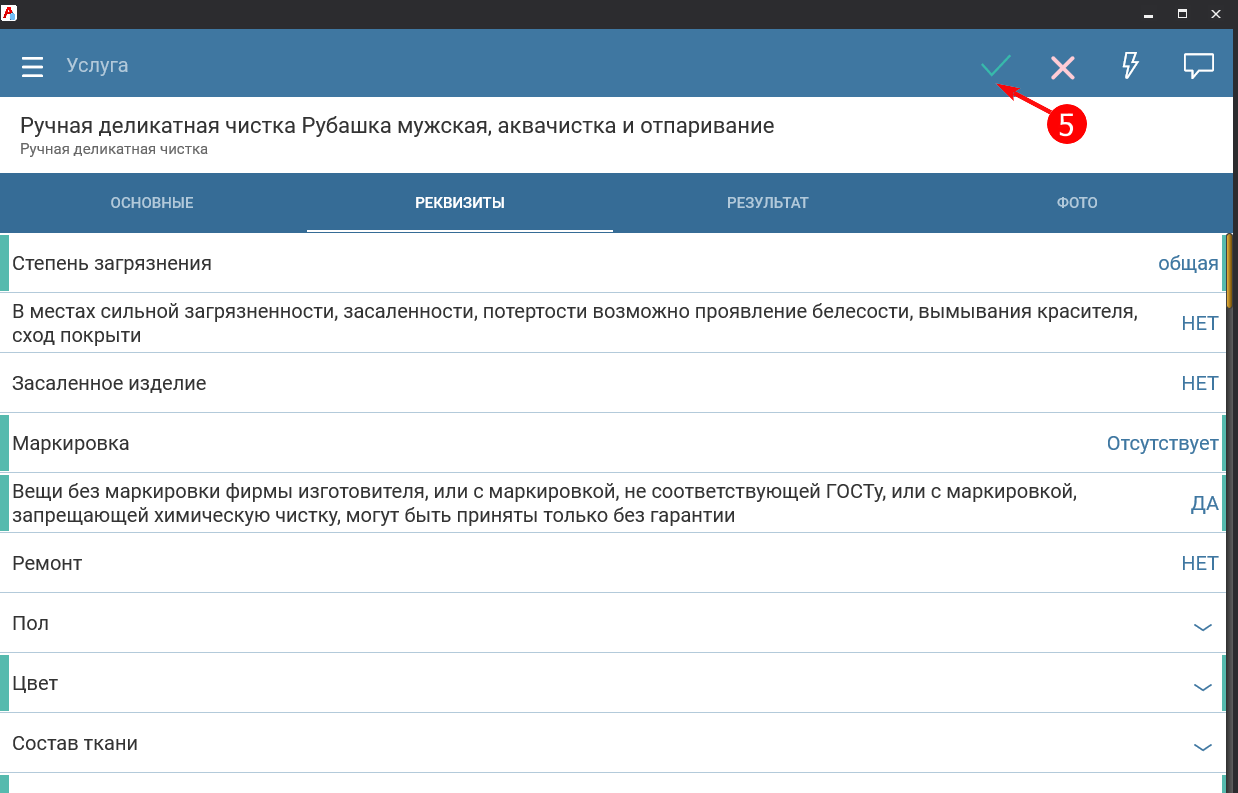Screen dimensions: 1238x793
Task: Toggle НЕТ for Засаленное изделие
Action: tap(1200, 383)
